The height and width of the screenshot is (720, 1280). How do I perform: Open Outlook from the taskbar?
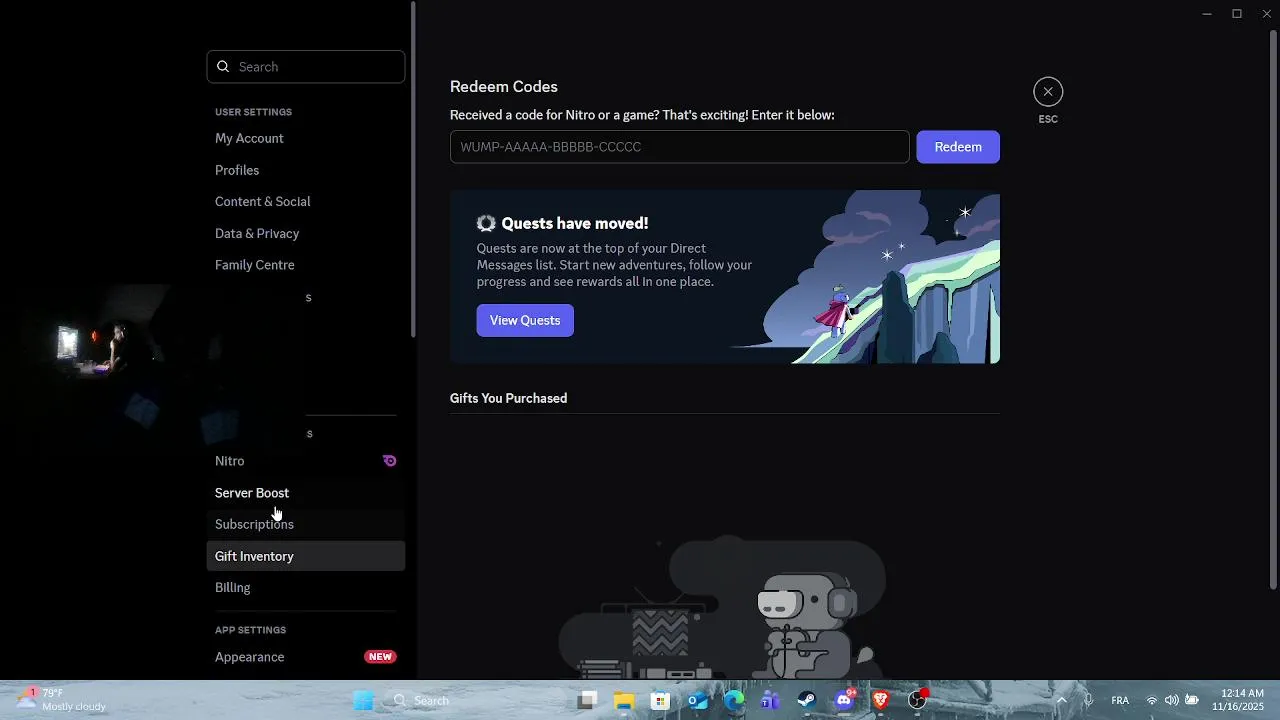click(x=697, y=701)
